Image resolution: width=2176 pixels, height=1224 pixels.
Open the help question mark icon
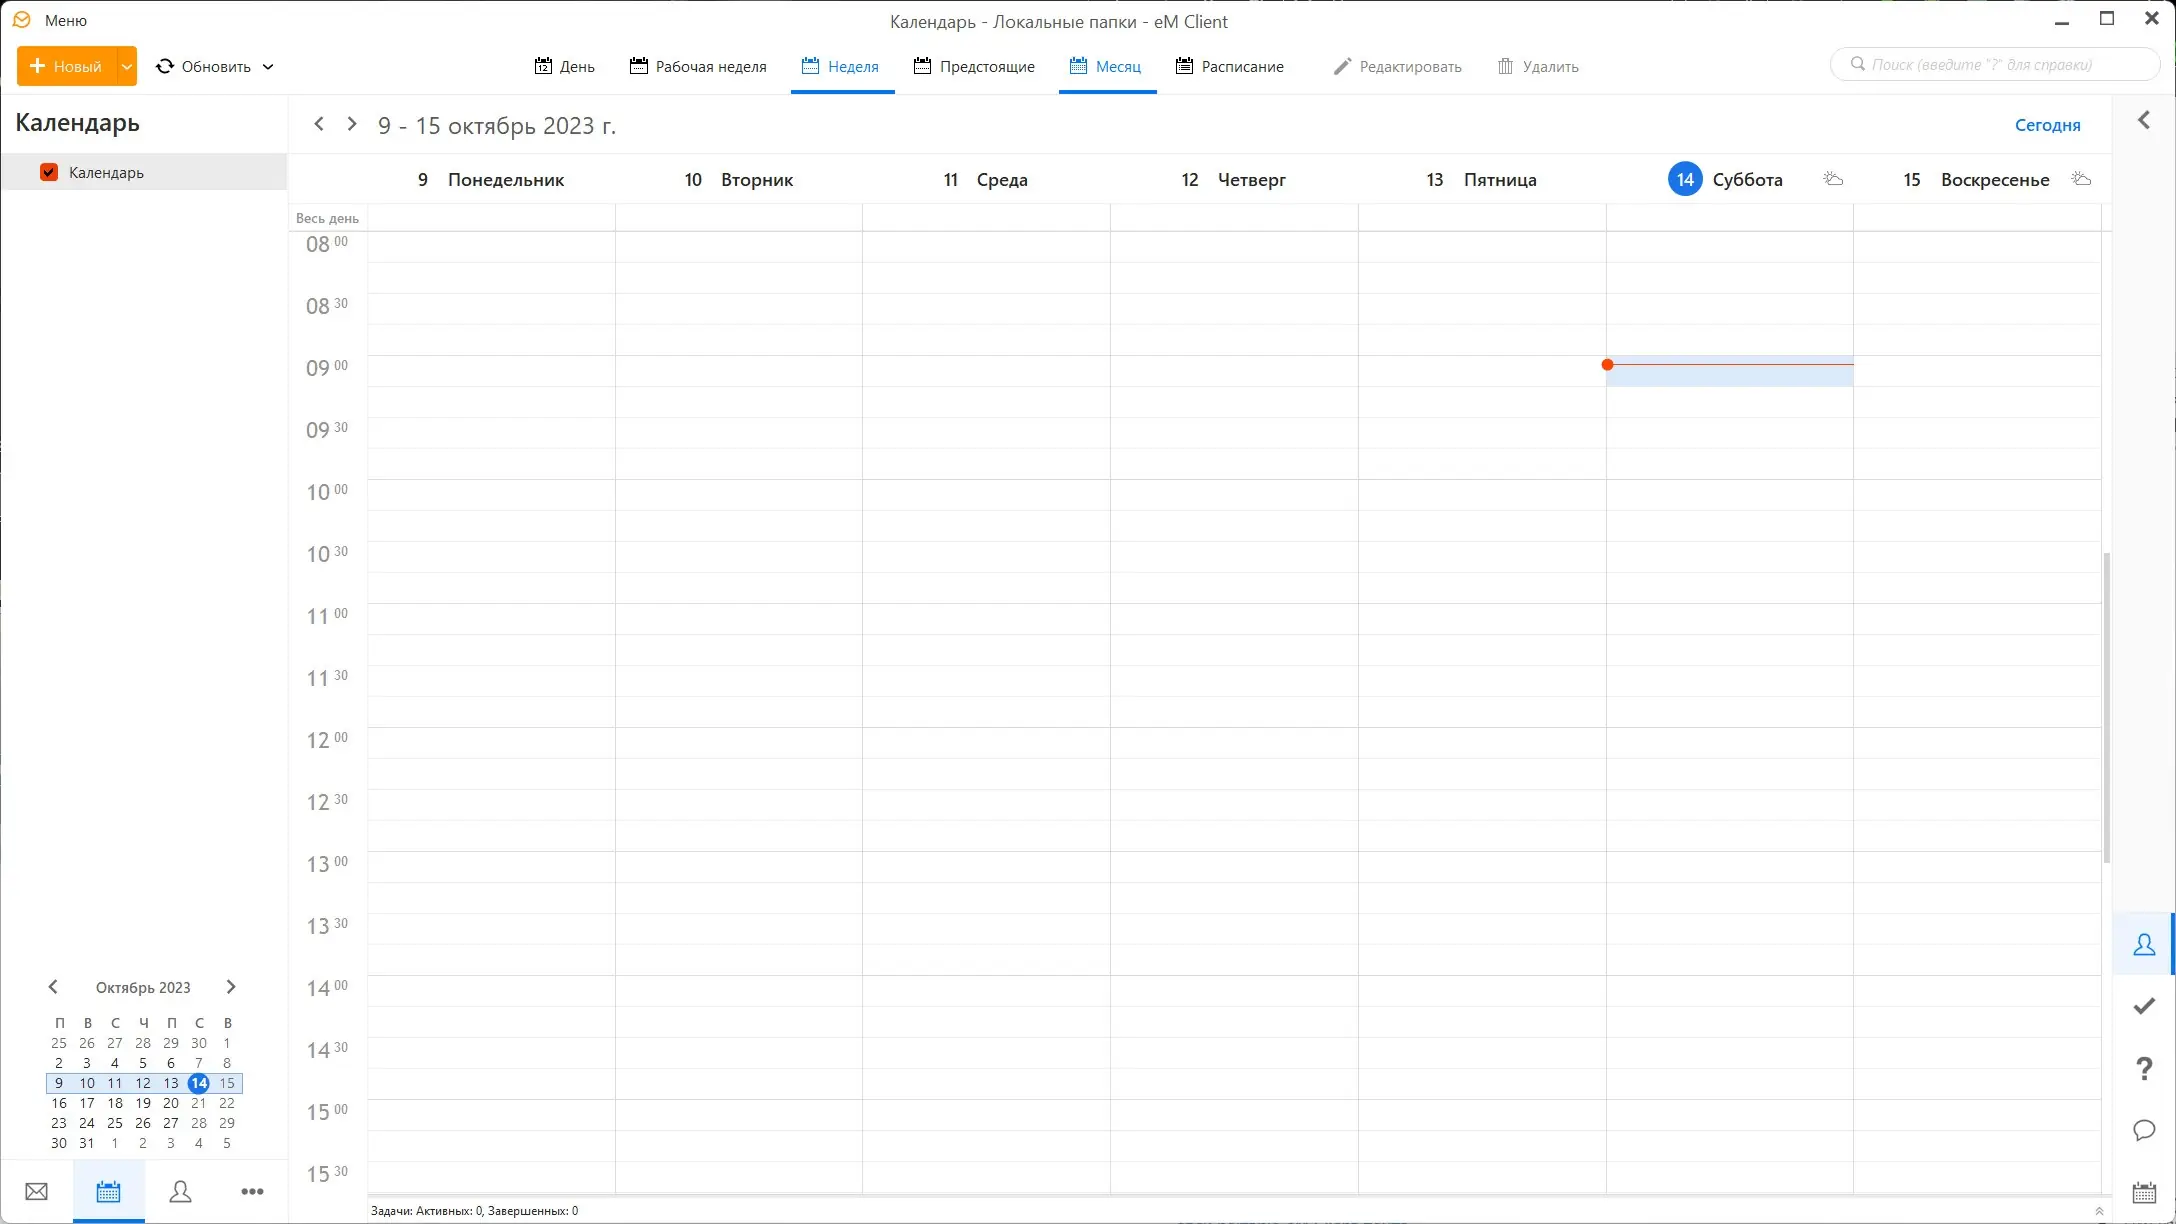[2143, 1068]
